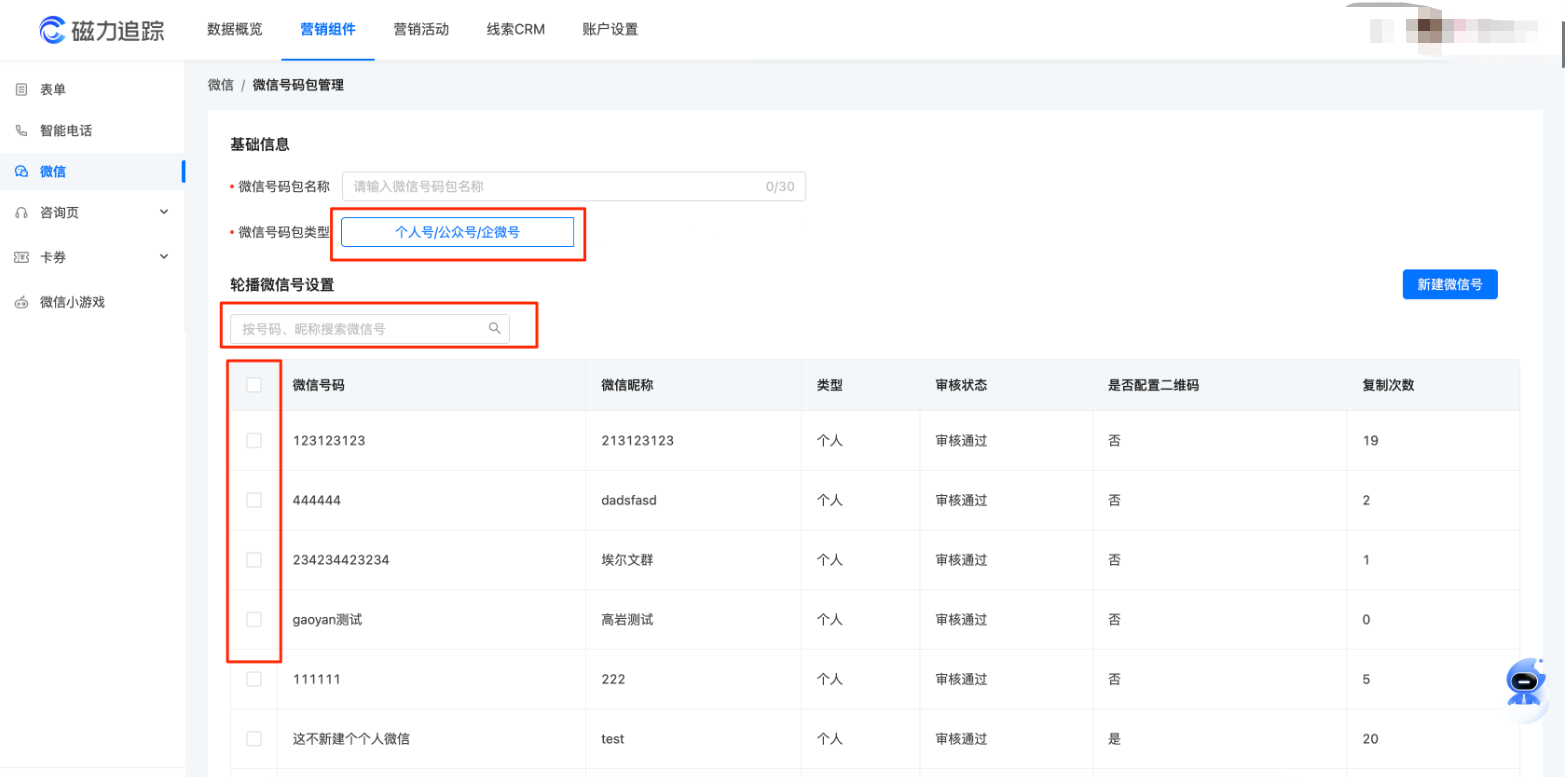Toggle the select-all checkbox in table header
The image size is (1565, 777).
pyautogui.click(x=254, y=385)
